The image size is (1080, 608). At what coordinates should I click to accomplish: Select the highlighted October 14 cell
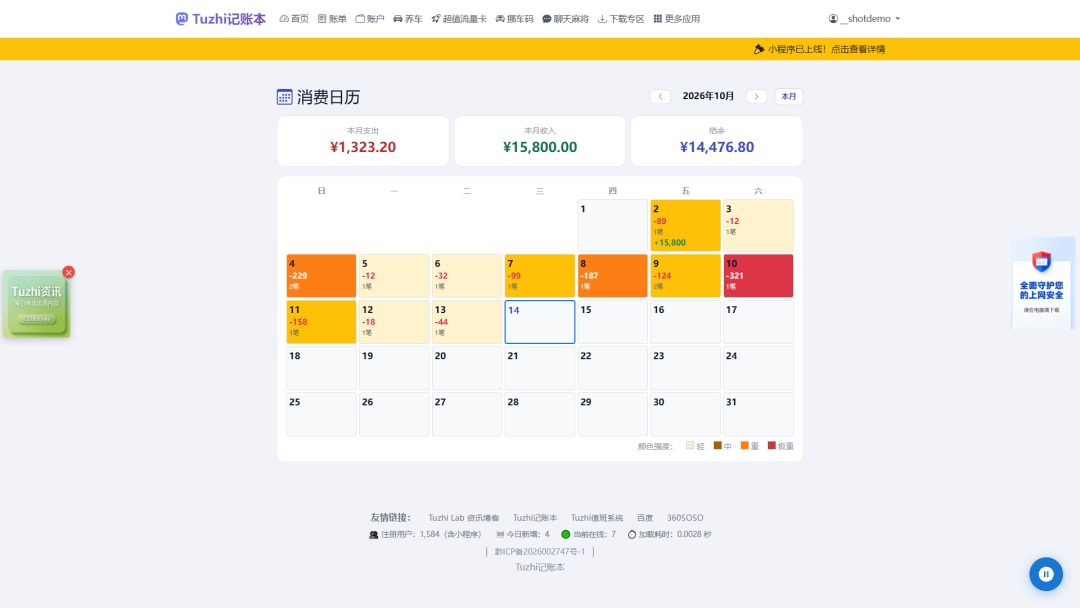click(540, 322)
